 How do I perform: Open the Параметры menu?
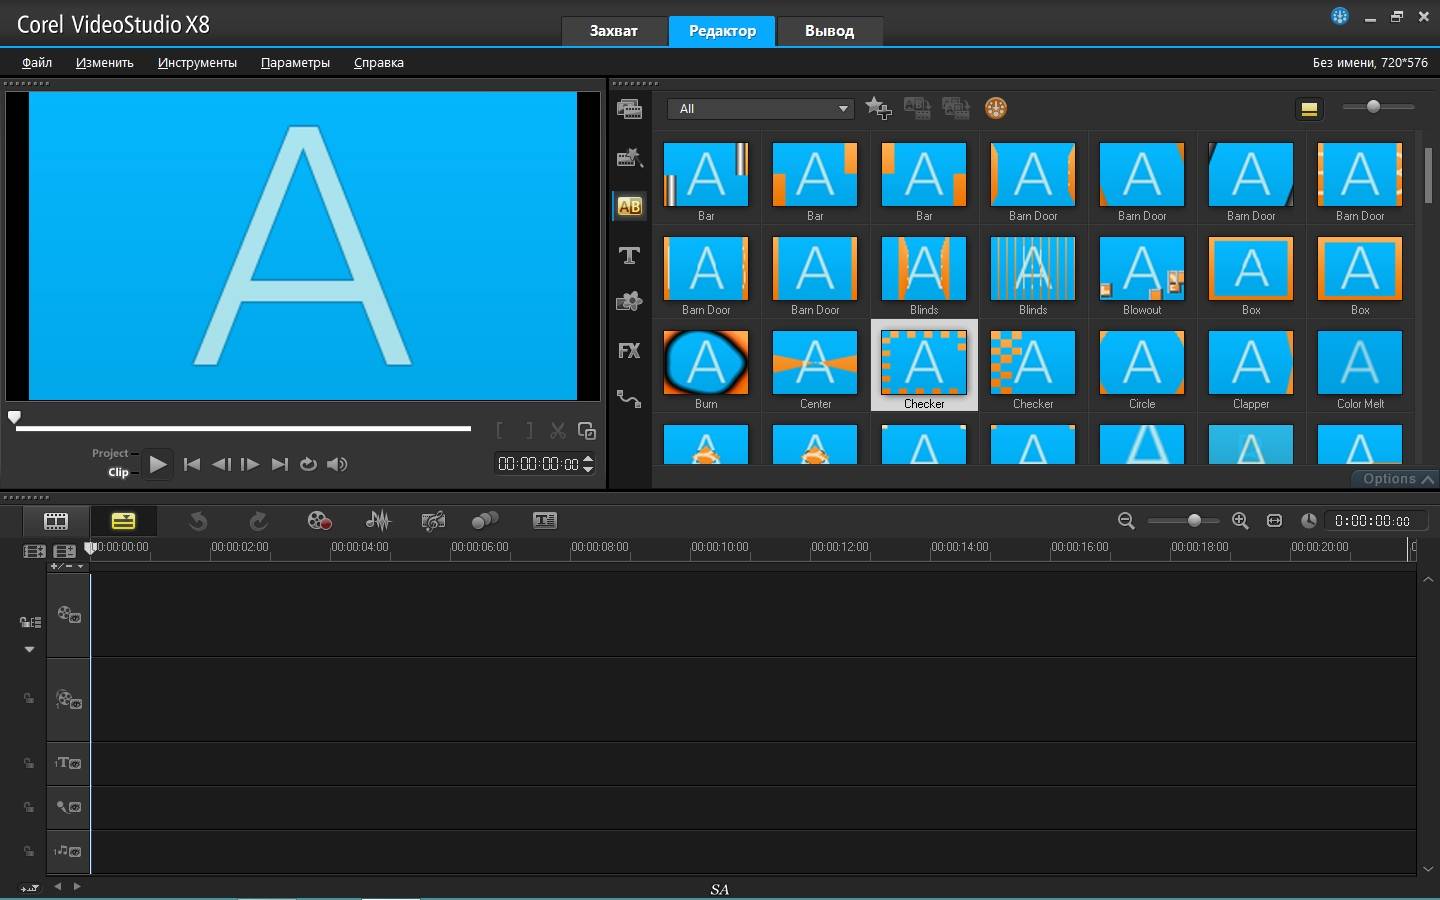[x=295, y=62]
